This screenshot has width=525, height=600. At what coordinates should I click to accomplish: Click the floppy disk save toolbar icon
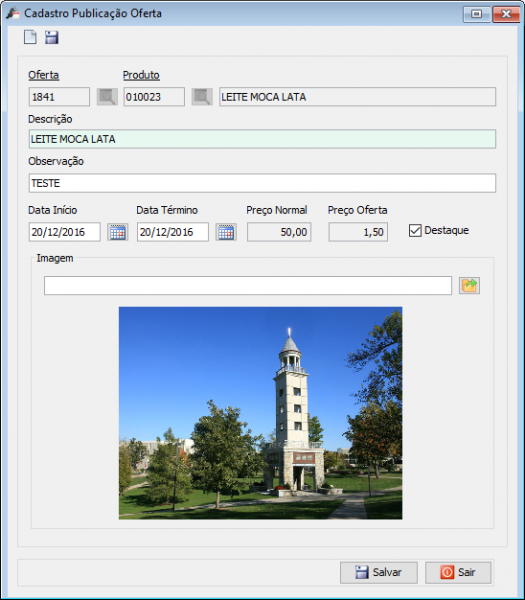click(52, 37)
